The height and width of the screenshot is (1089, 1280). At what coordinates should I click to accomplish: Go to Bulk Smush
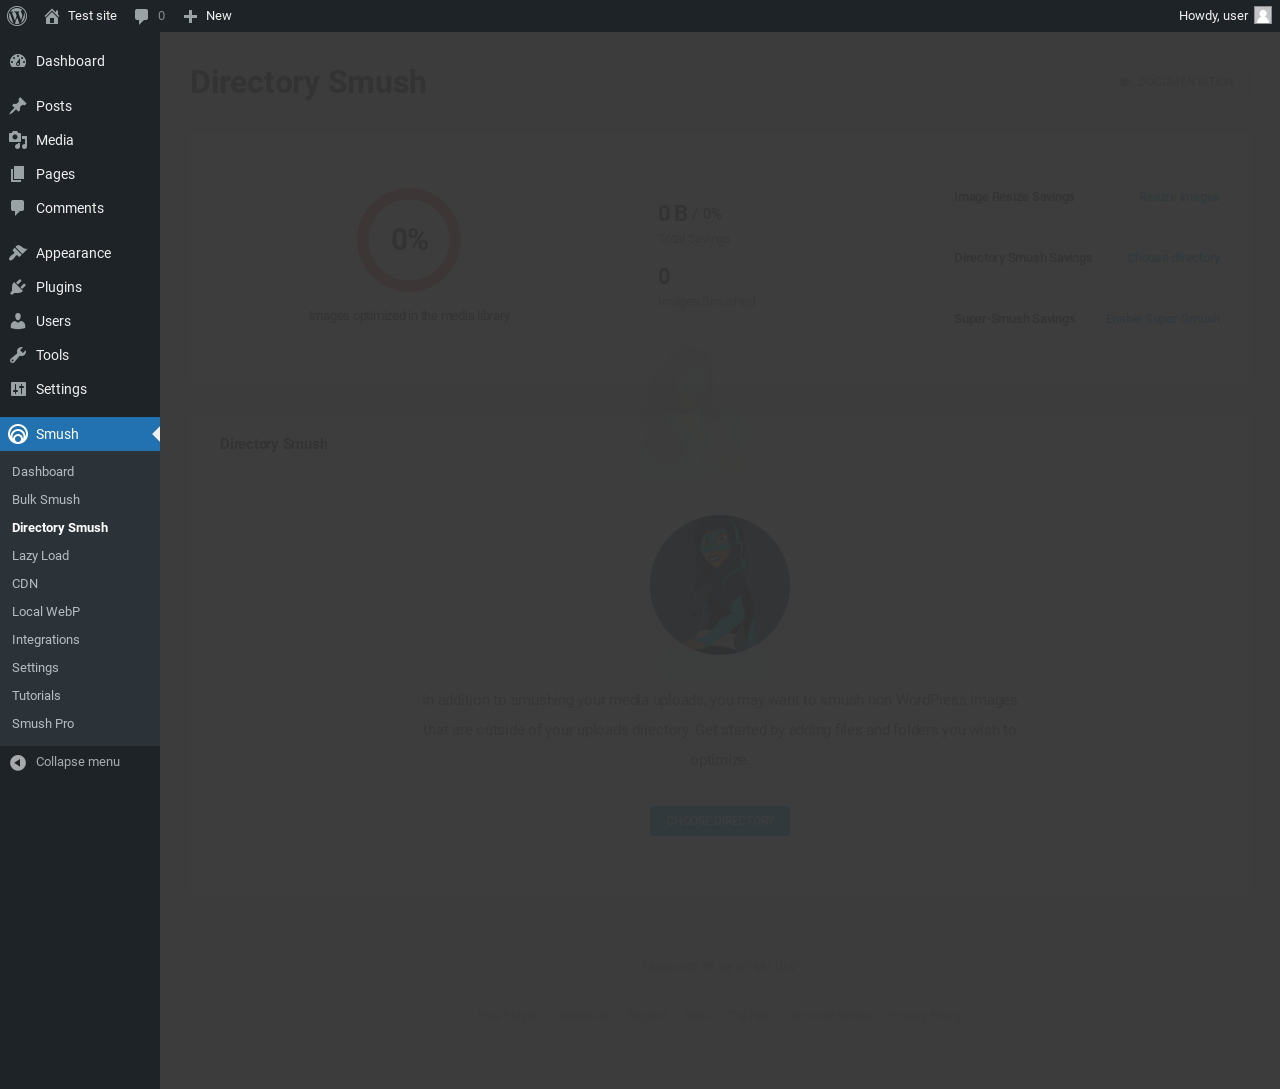coord(46,500)
